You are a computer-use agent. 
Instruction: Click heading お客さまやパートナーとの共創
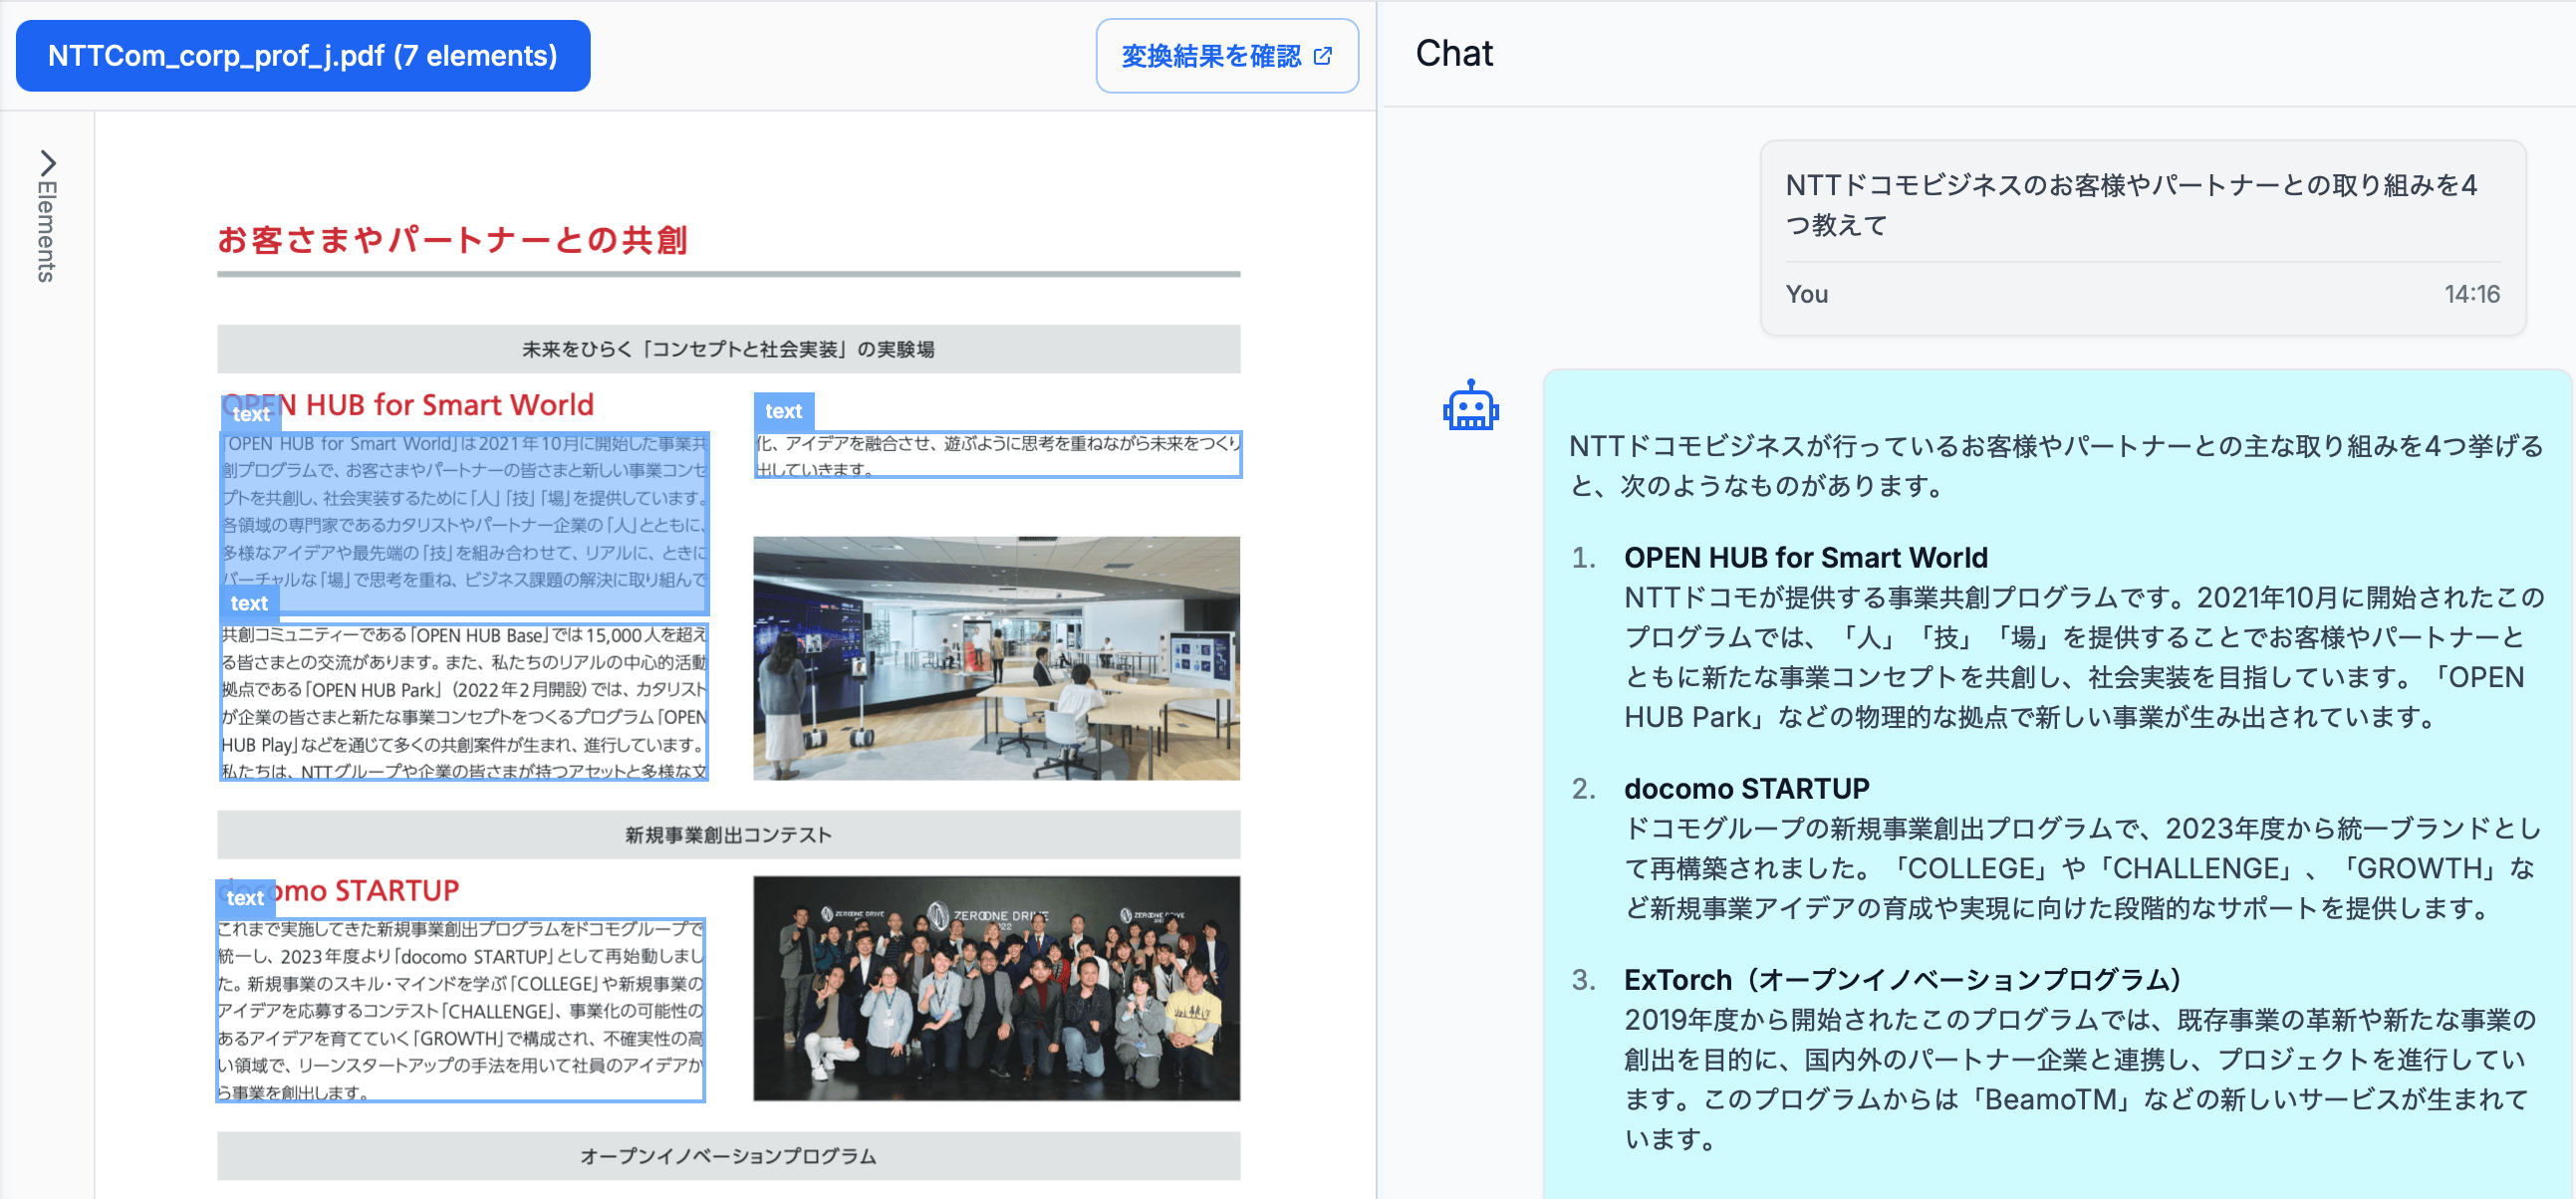click(x=453, y=240)
